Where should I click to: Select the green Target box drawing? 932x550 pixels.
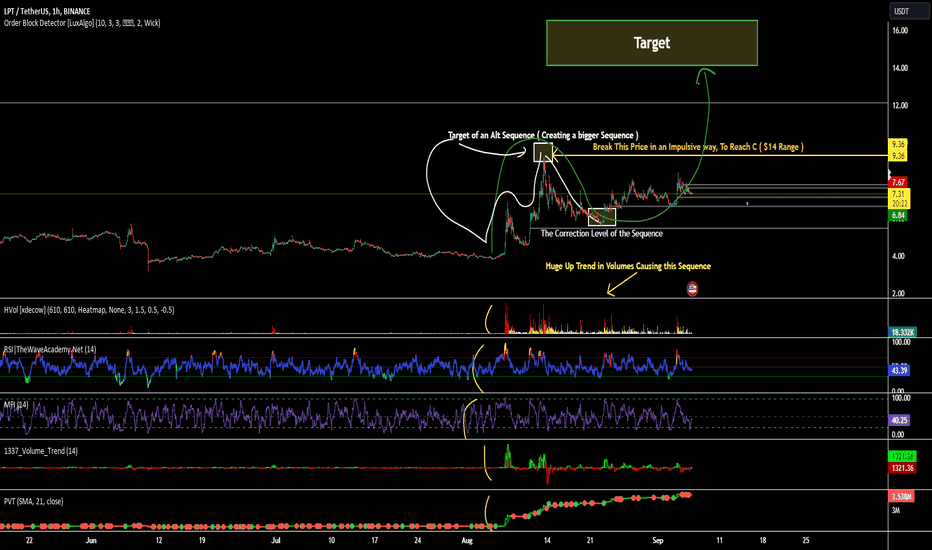click(x=652, y=43)
